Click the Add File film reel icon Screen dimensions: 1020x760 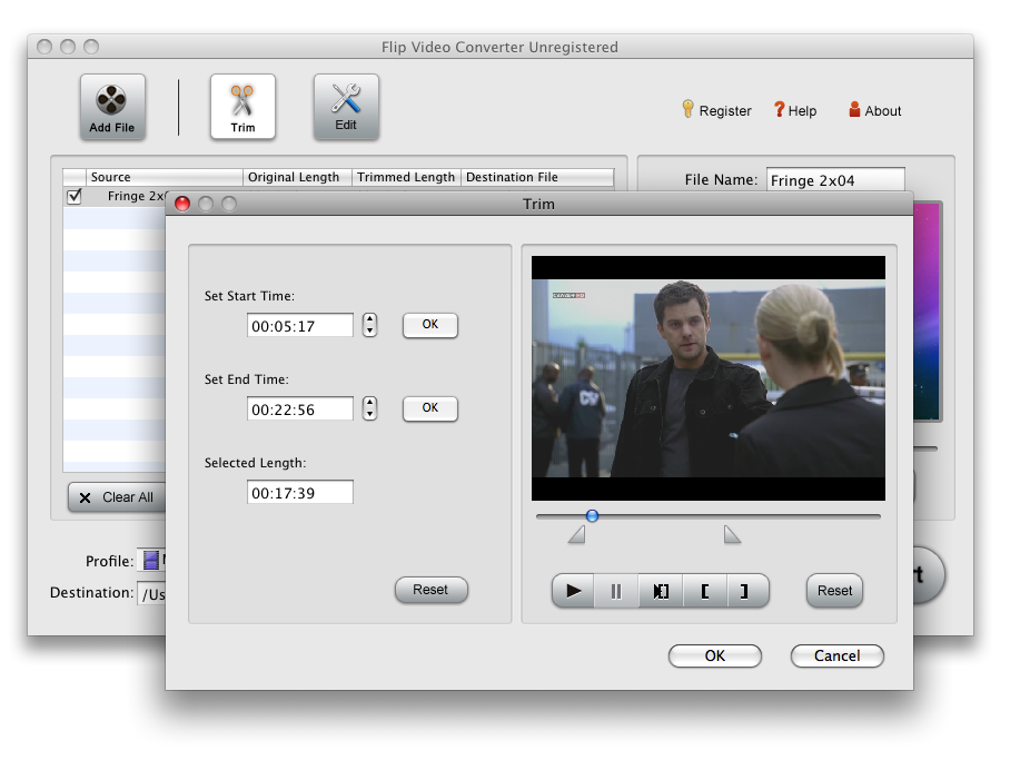pyautogui.click(x=112, y=101)
